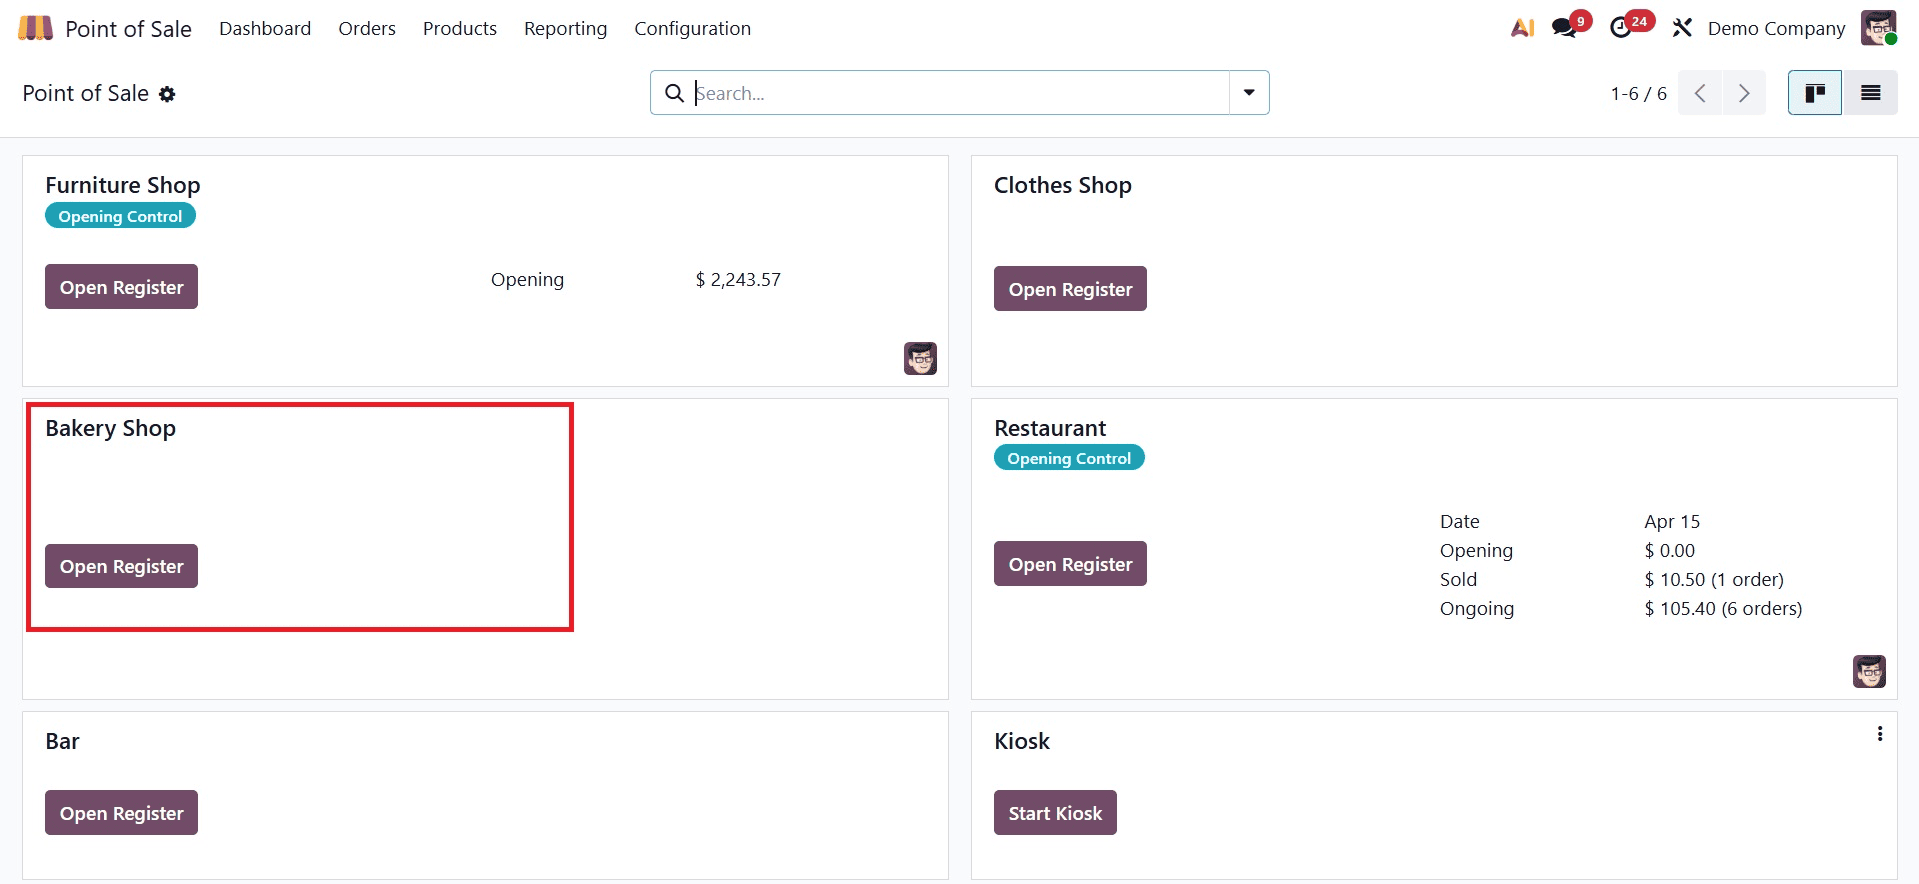
Task: Click the $ 0.00 opening value
Action: click(1669, 550)
